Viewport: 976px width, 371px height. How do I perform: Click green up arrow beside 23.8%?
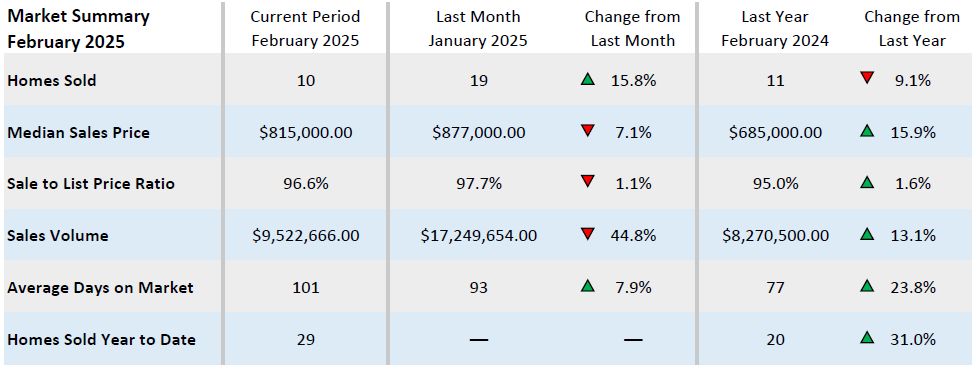(x=866, y=287)
